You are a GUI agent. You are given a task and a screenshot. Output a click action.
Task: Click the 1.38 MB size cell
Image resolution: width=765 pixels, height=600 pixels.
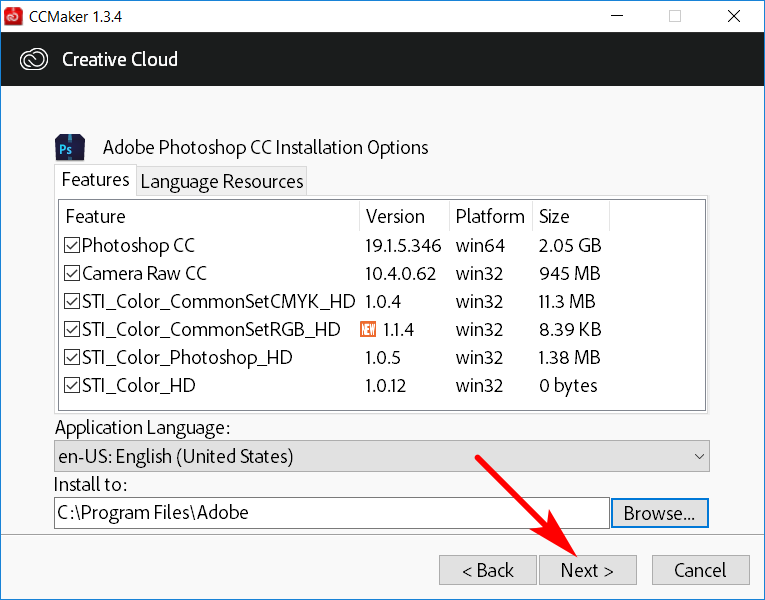[x=569, y=358]
